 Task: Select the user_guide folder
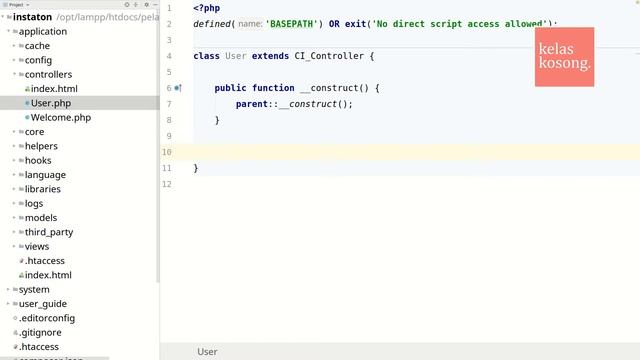pos(43,304)
